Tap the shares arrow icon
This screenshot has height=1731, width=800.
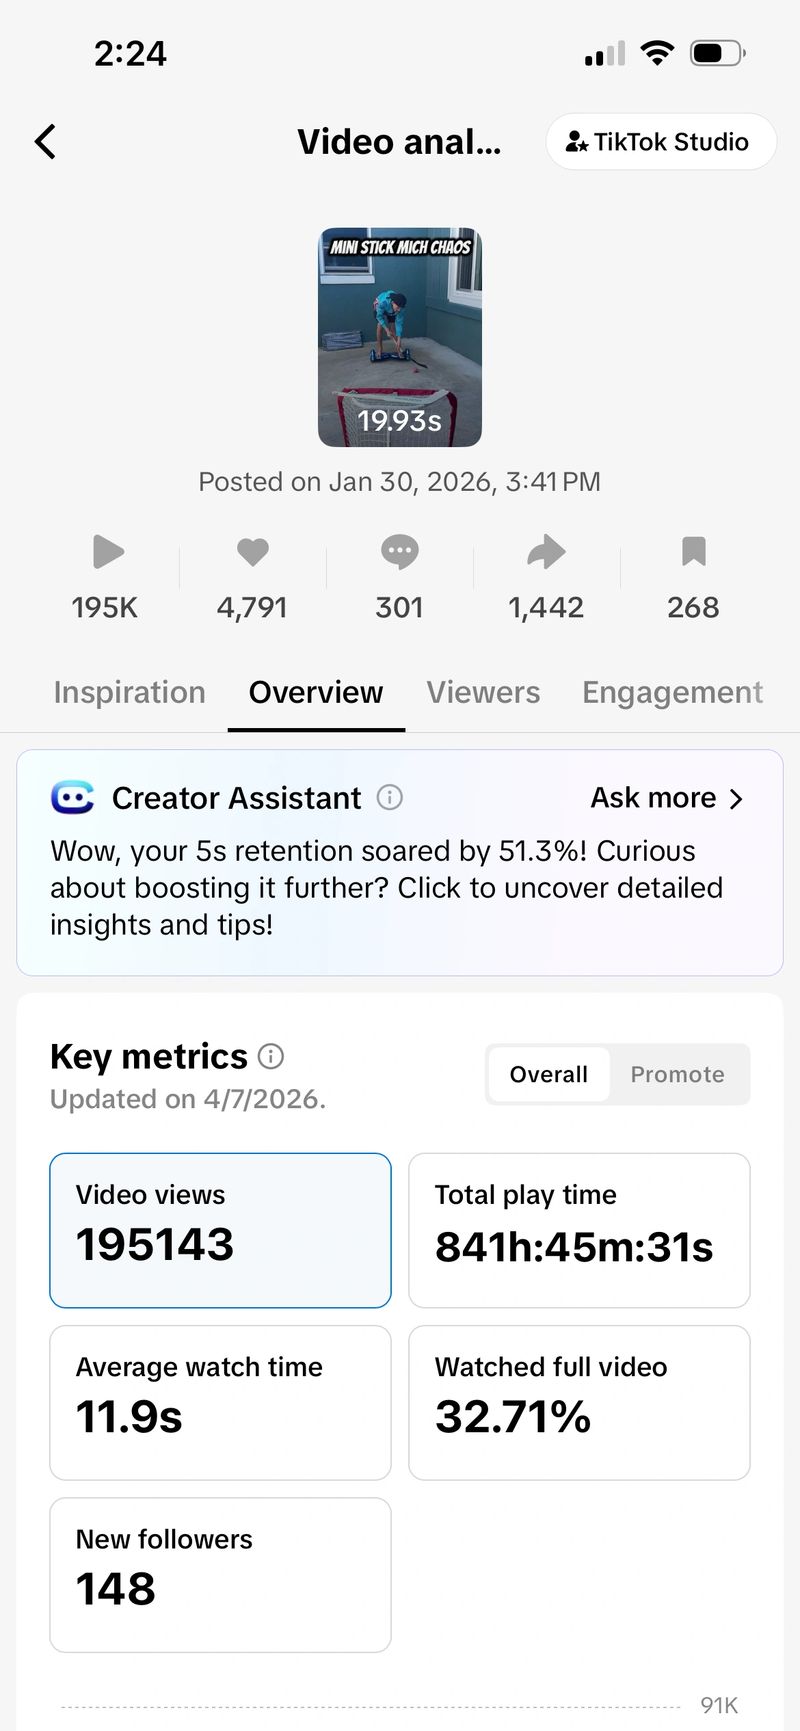546,552
